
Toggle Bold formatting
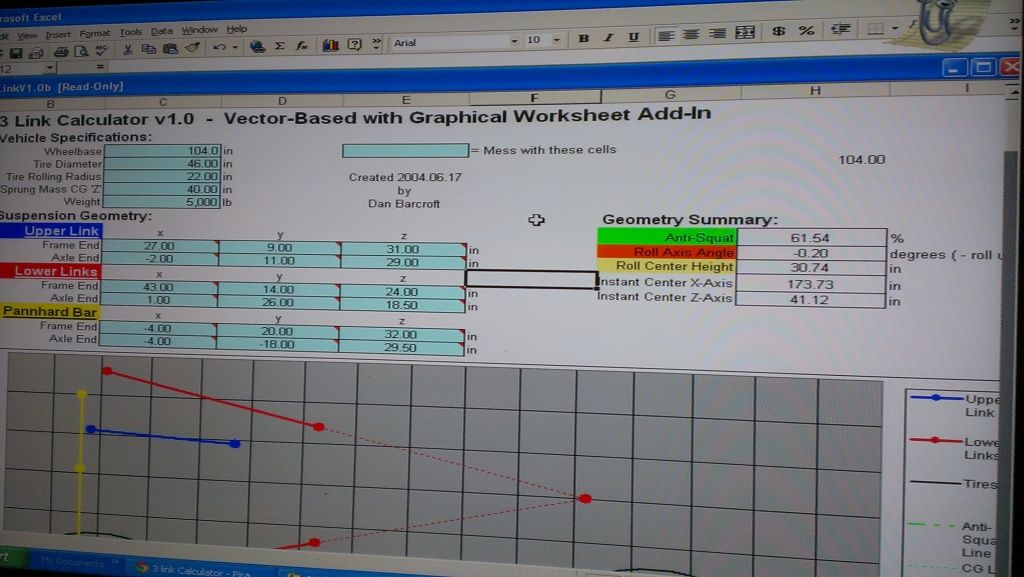click(584, 38)
